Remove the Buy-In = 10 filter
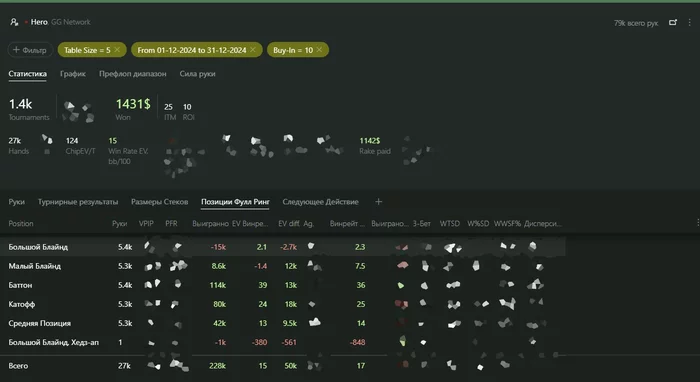This screenshot has width=700, height=382. coord(319,50)
